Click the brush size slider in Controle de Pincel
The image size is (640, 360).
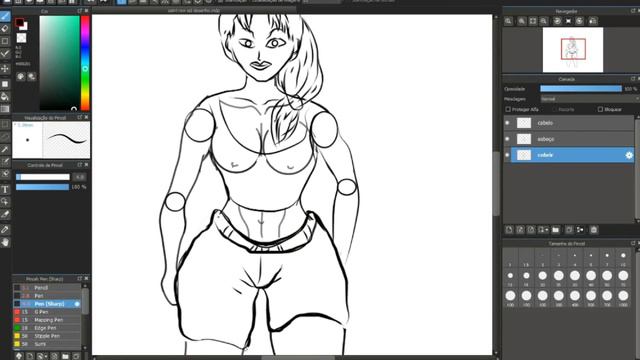coord(43,177)
